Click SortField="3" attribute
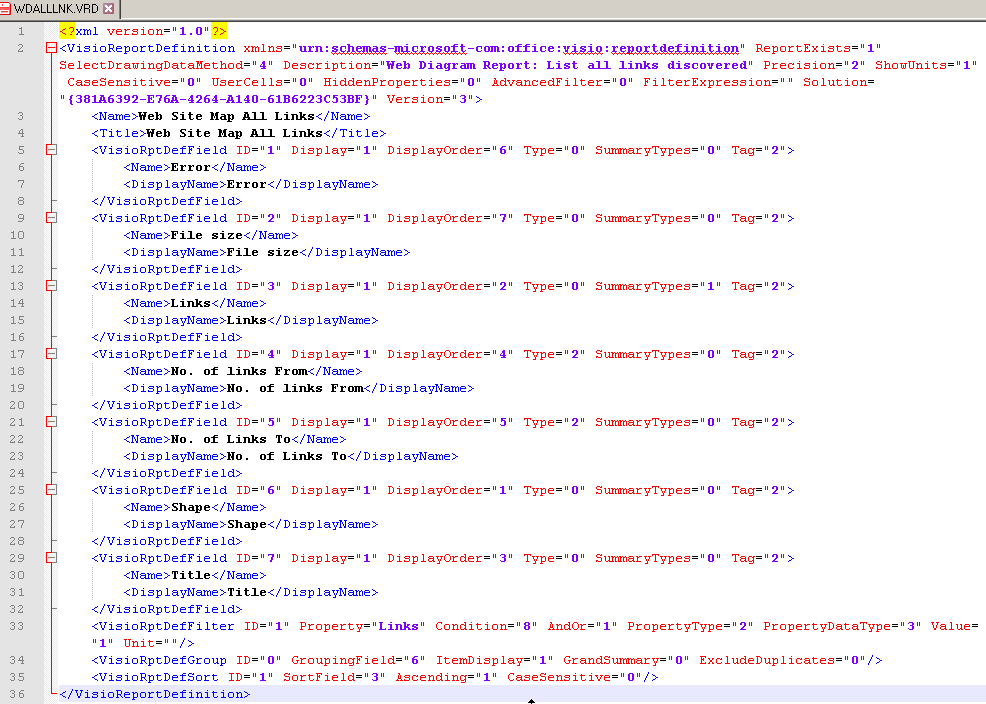The image size is (986, 704). click(334, 677)
